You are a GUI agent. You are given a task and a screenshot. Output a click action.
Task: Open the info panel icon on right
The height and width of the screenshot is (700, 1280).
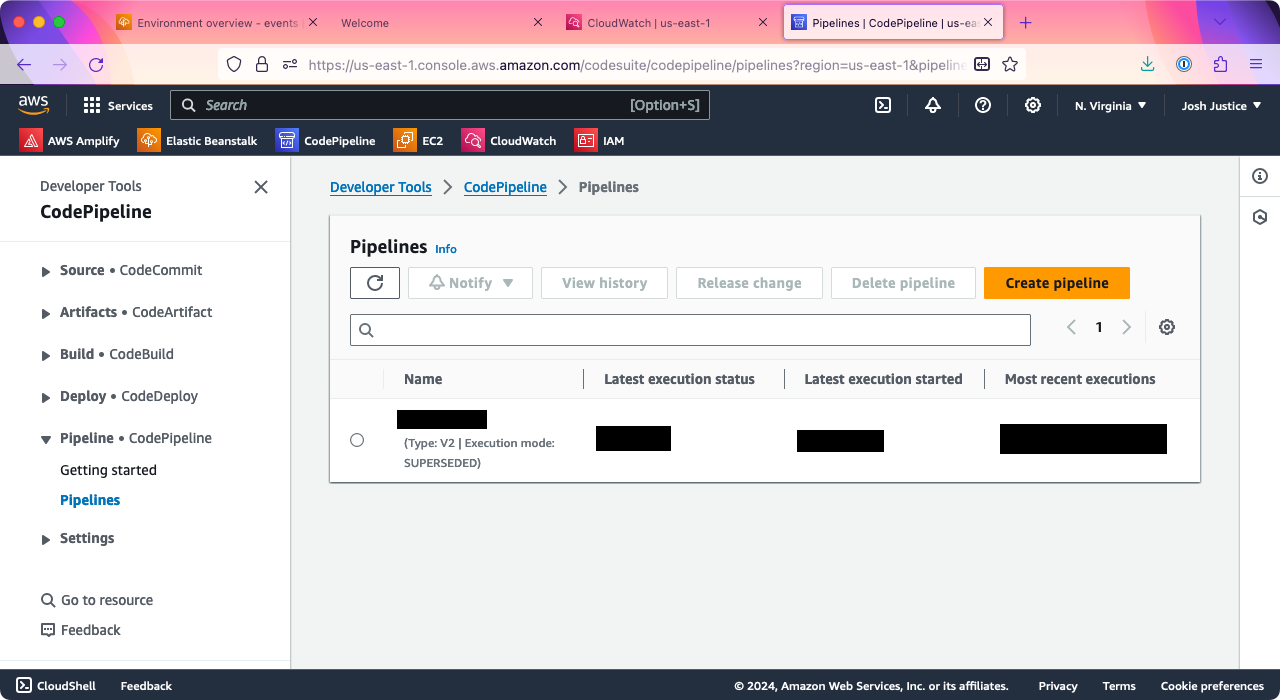[1260, 176]
